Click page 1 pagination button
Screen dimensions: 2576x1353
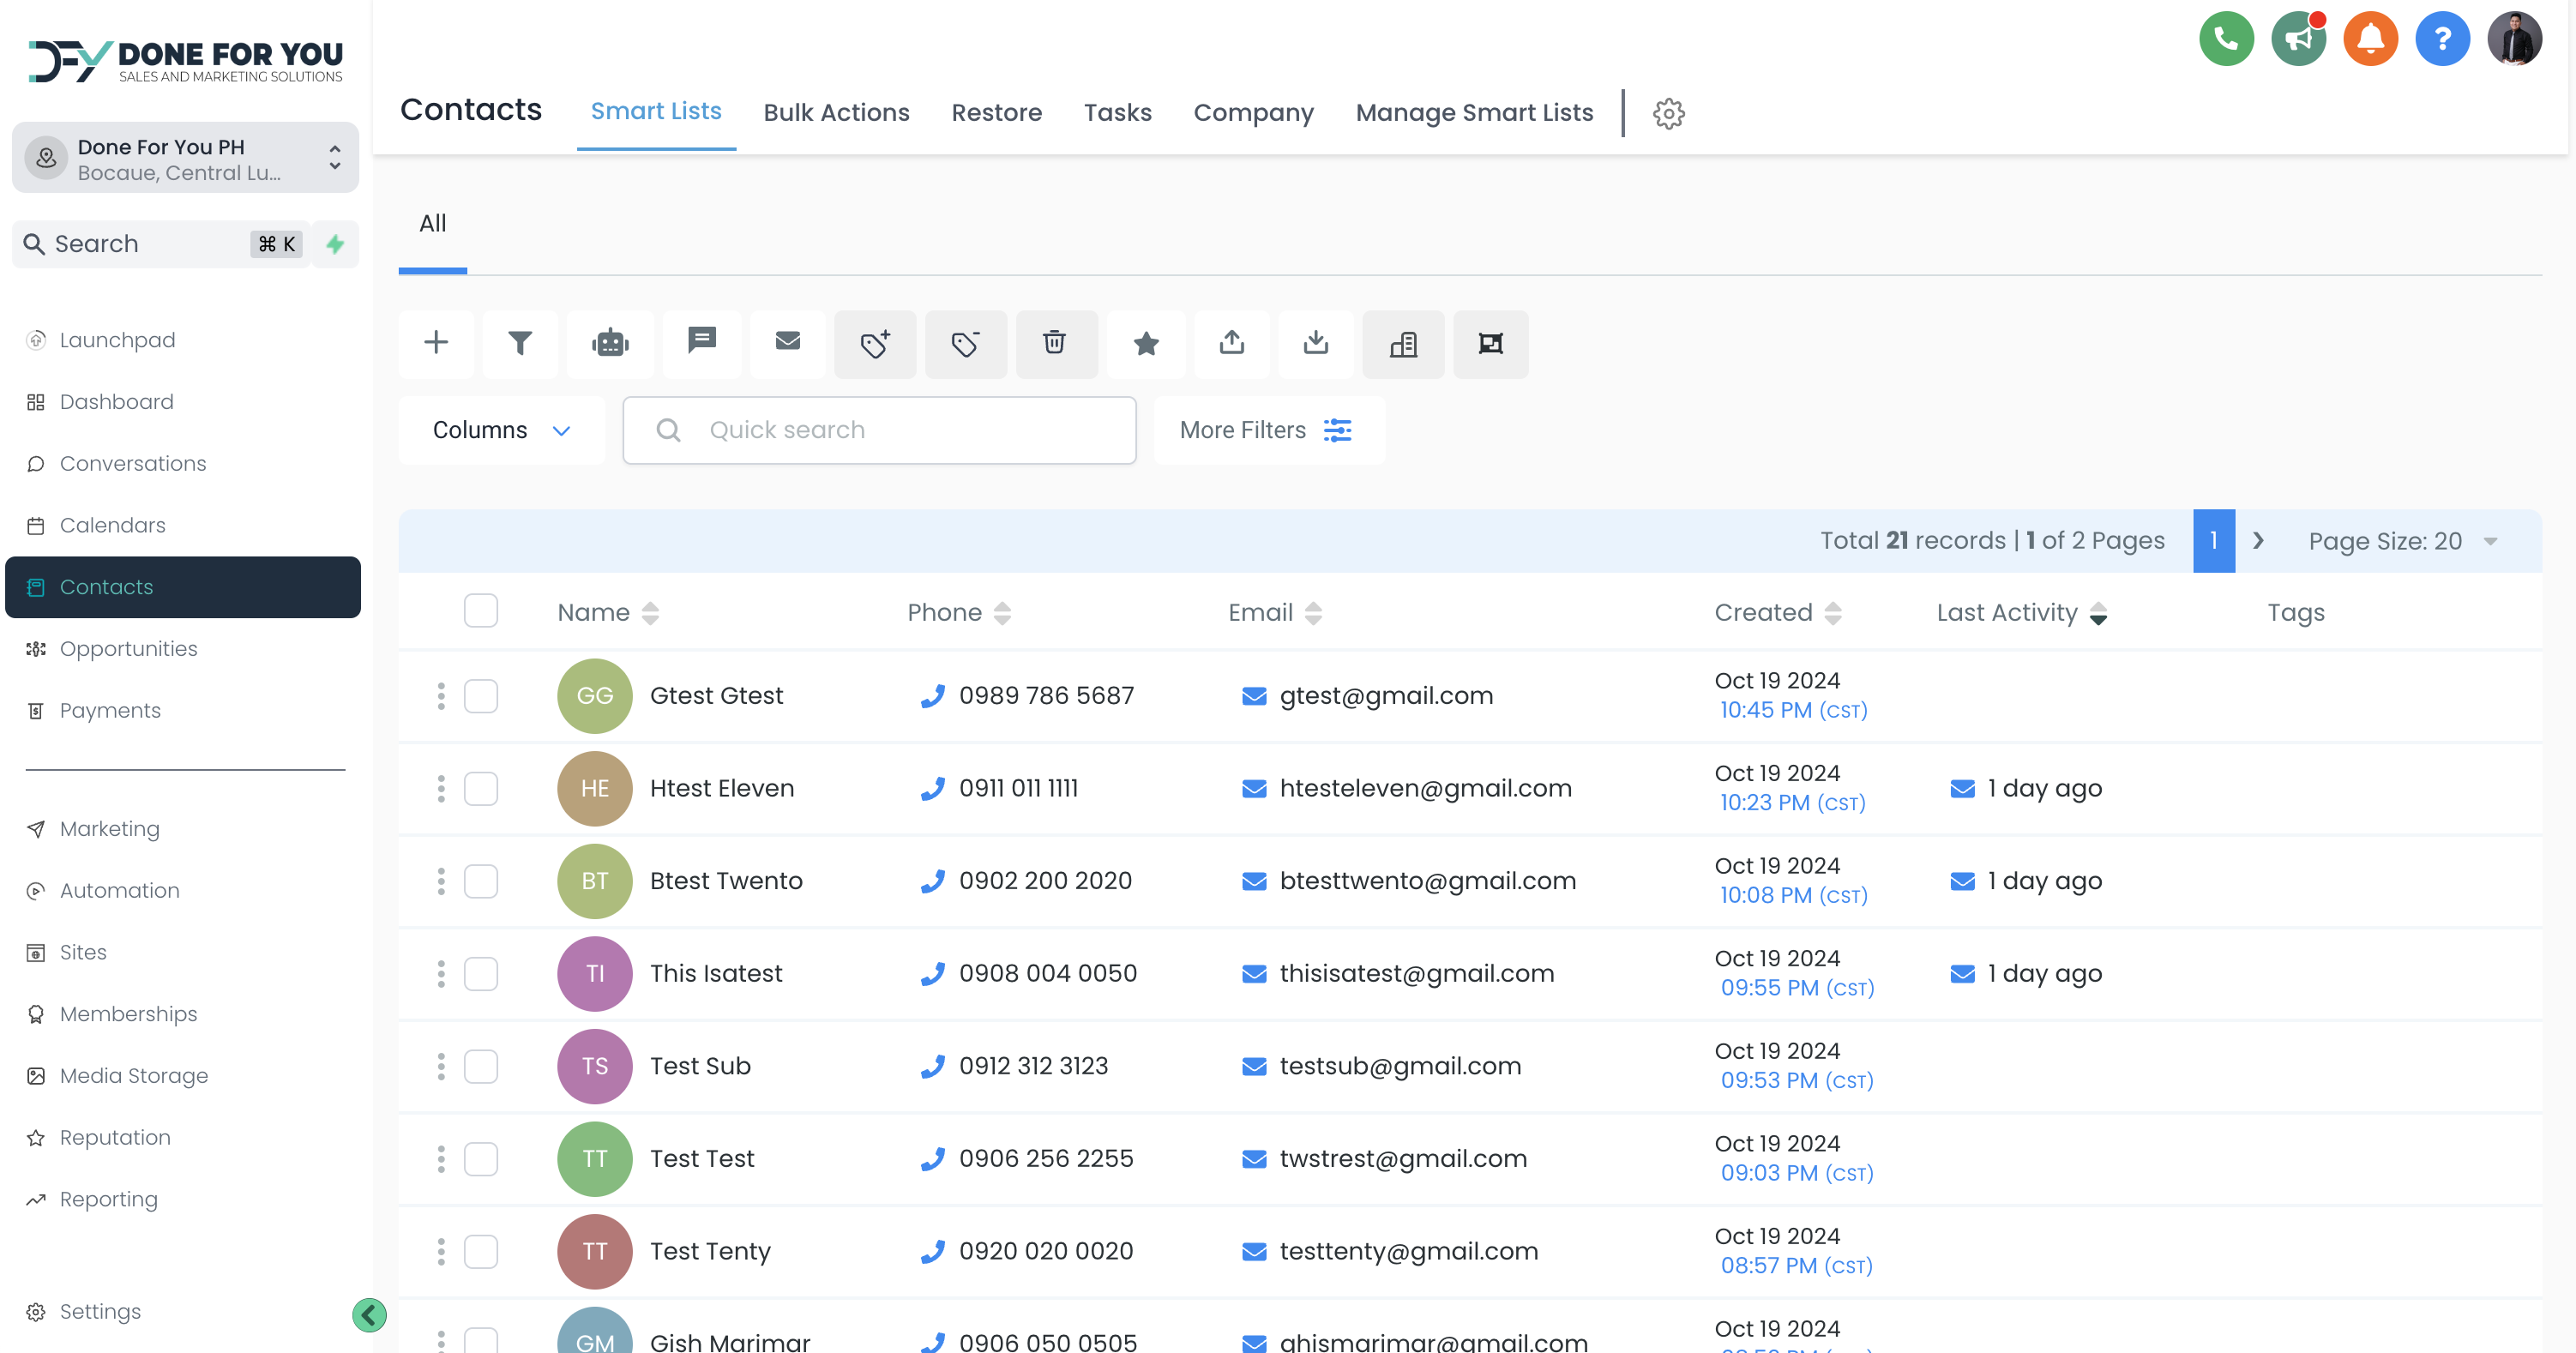pos(2214,541)
